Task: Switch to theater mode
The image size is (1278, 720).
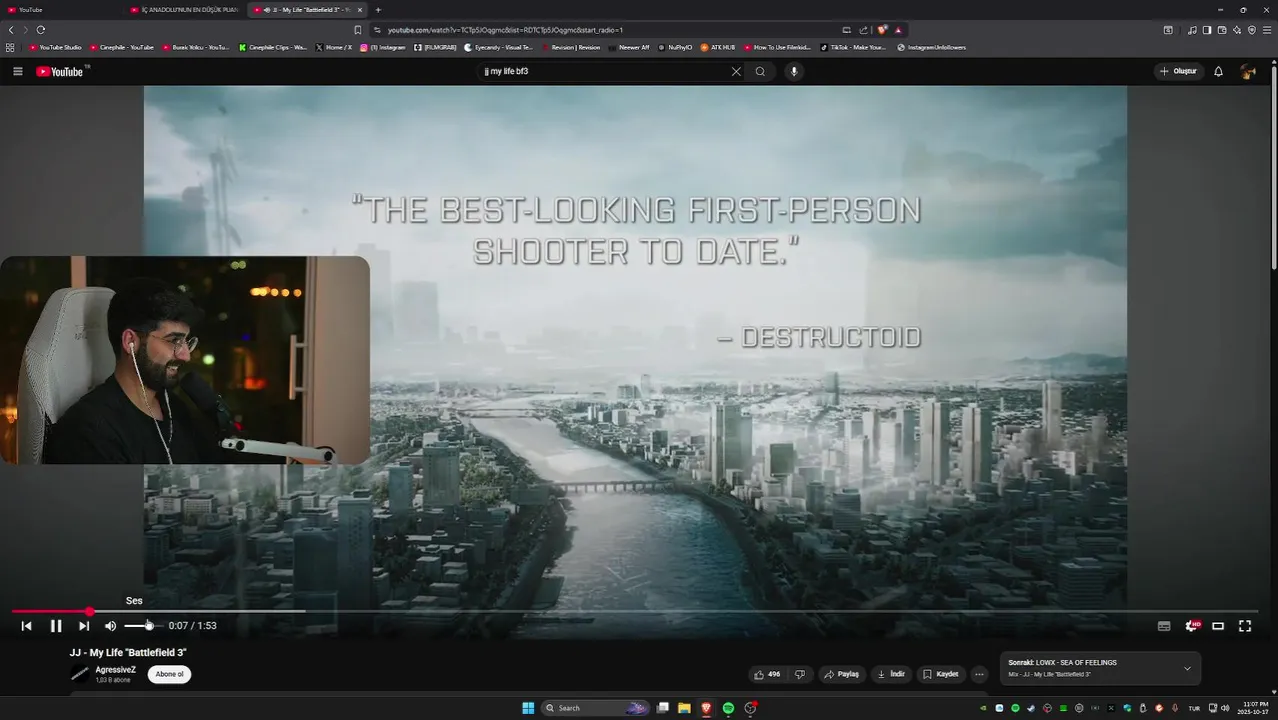Action: [x=1218, y=626]
